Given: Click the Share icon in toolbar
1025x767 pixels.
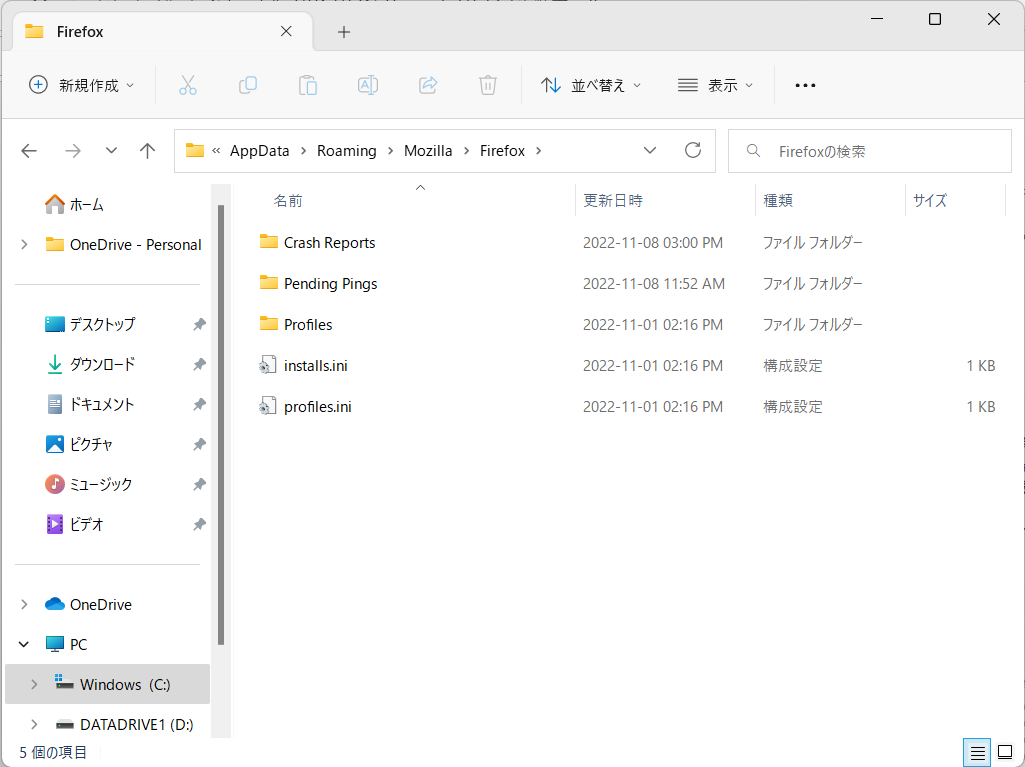Looking at the screenshot, I should pyautogui.click(x=428, y=85).
